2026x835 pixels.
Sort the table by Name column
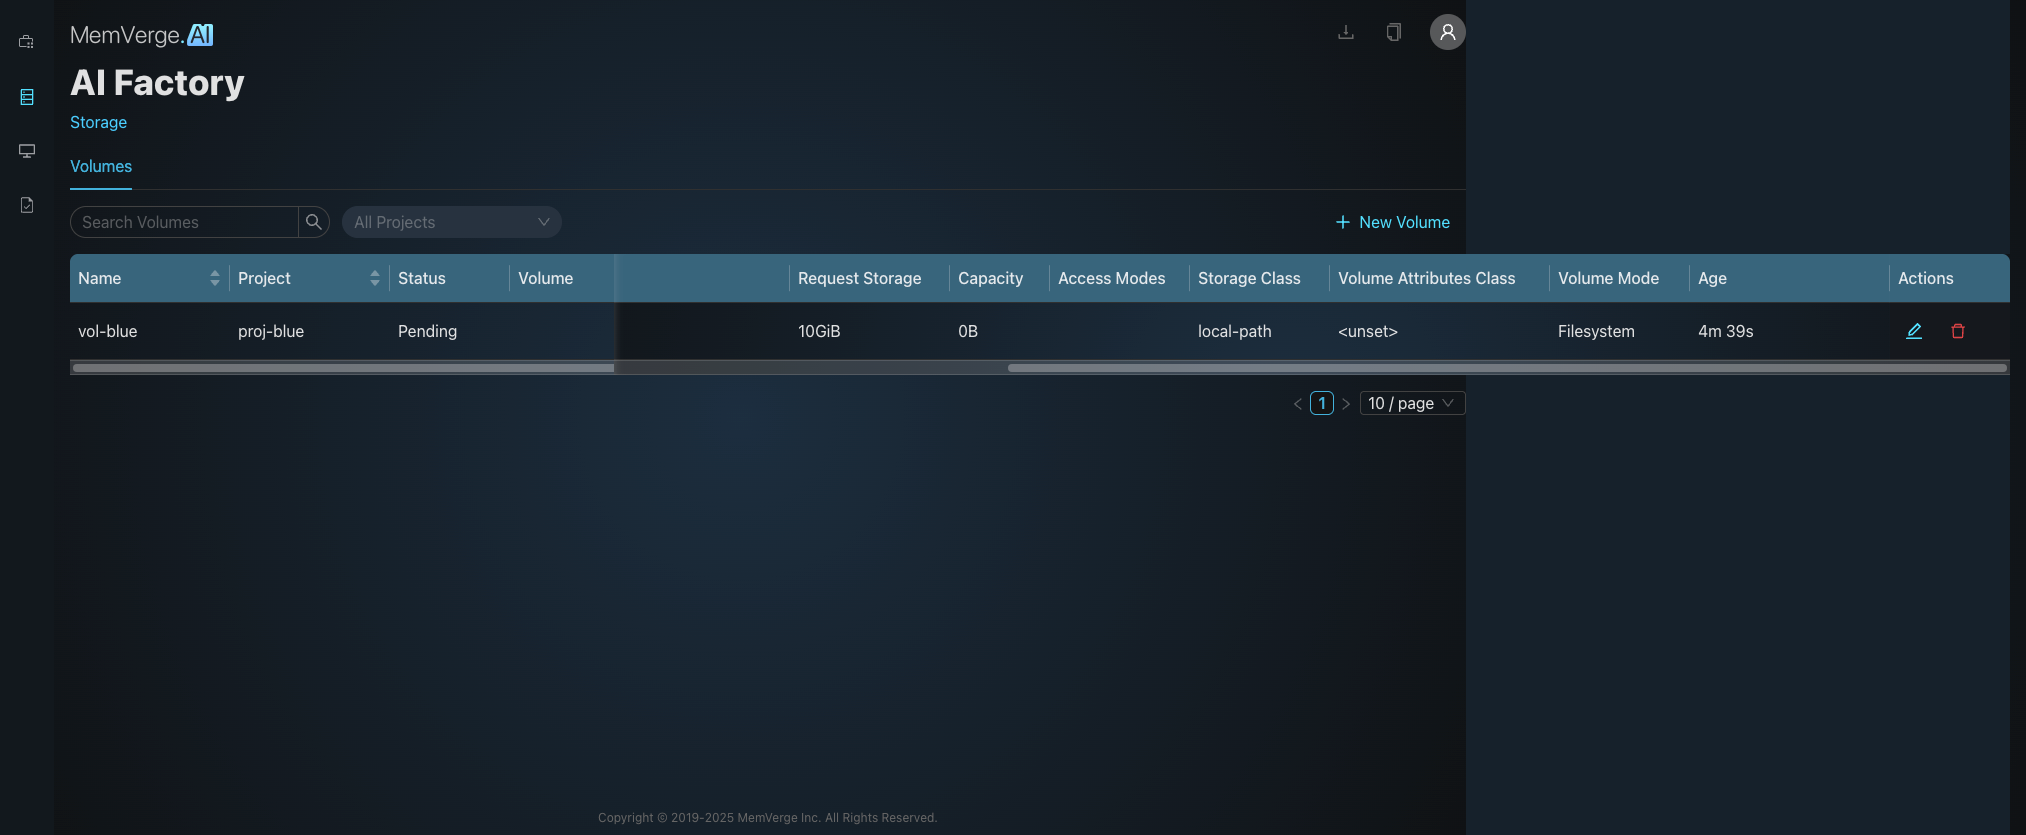[x=214, y=278]
